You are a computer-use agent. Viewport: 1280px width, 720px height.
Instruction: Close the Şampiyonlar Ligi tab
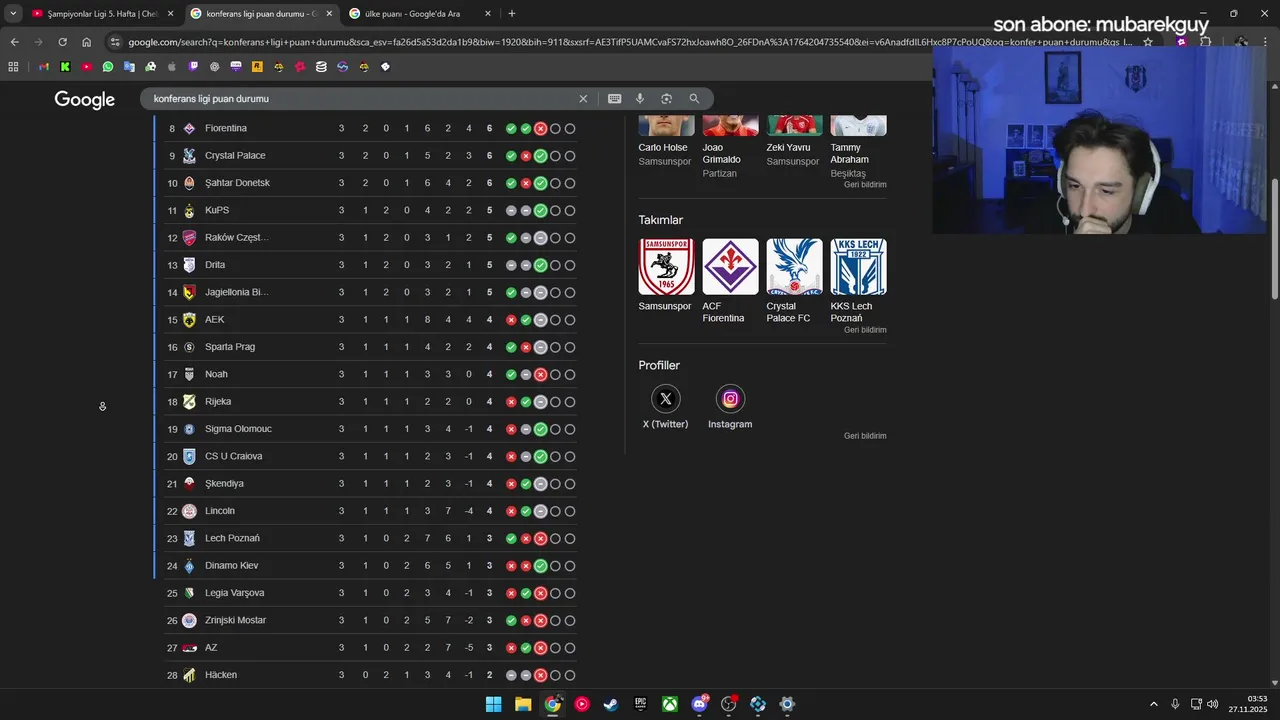click(170, 14)
